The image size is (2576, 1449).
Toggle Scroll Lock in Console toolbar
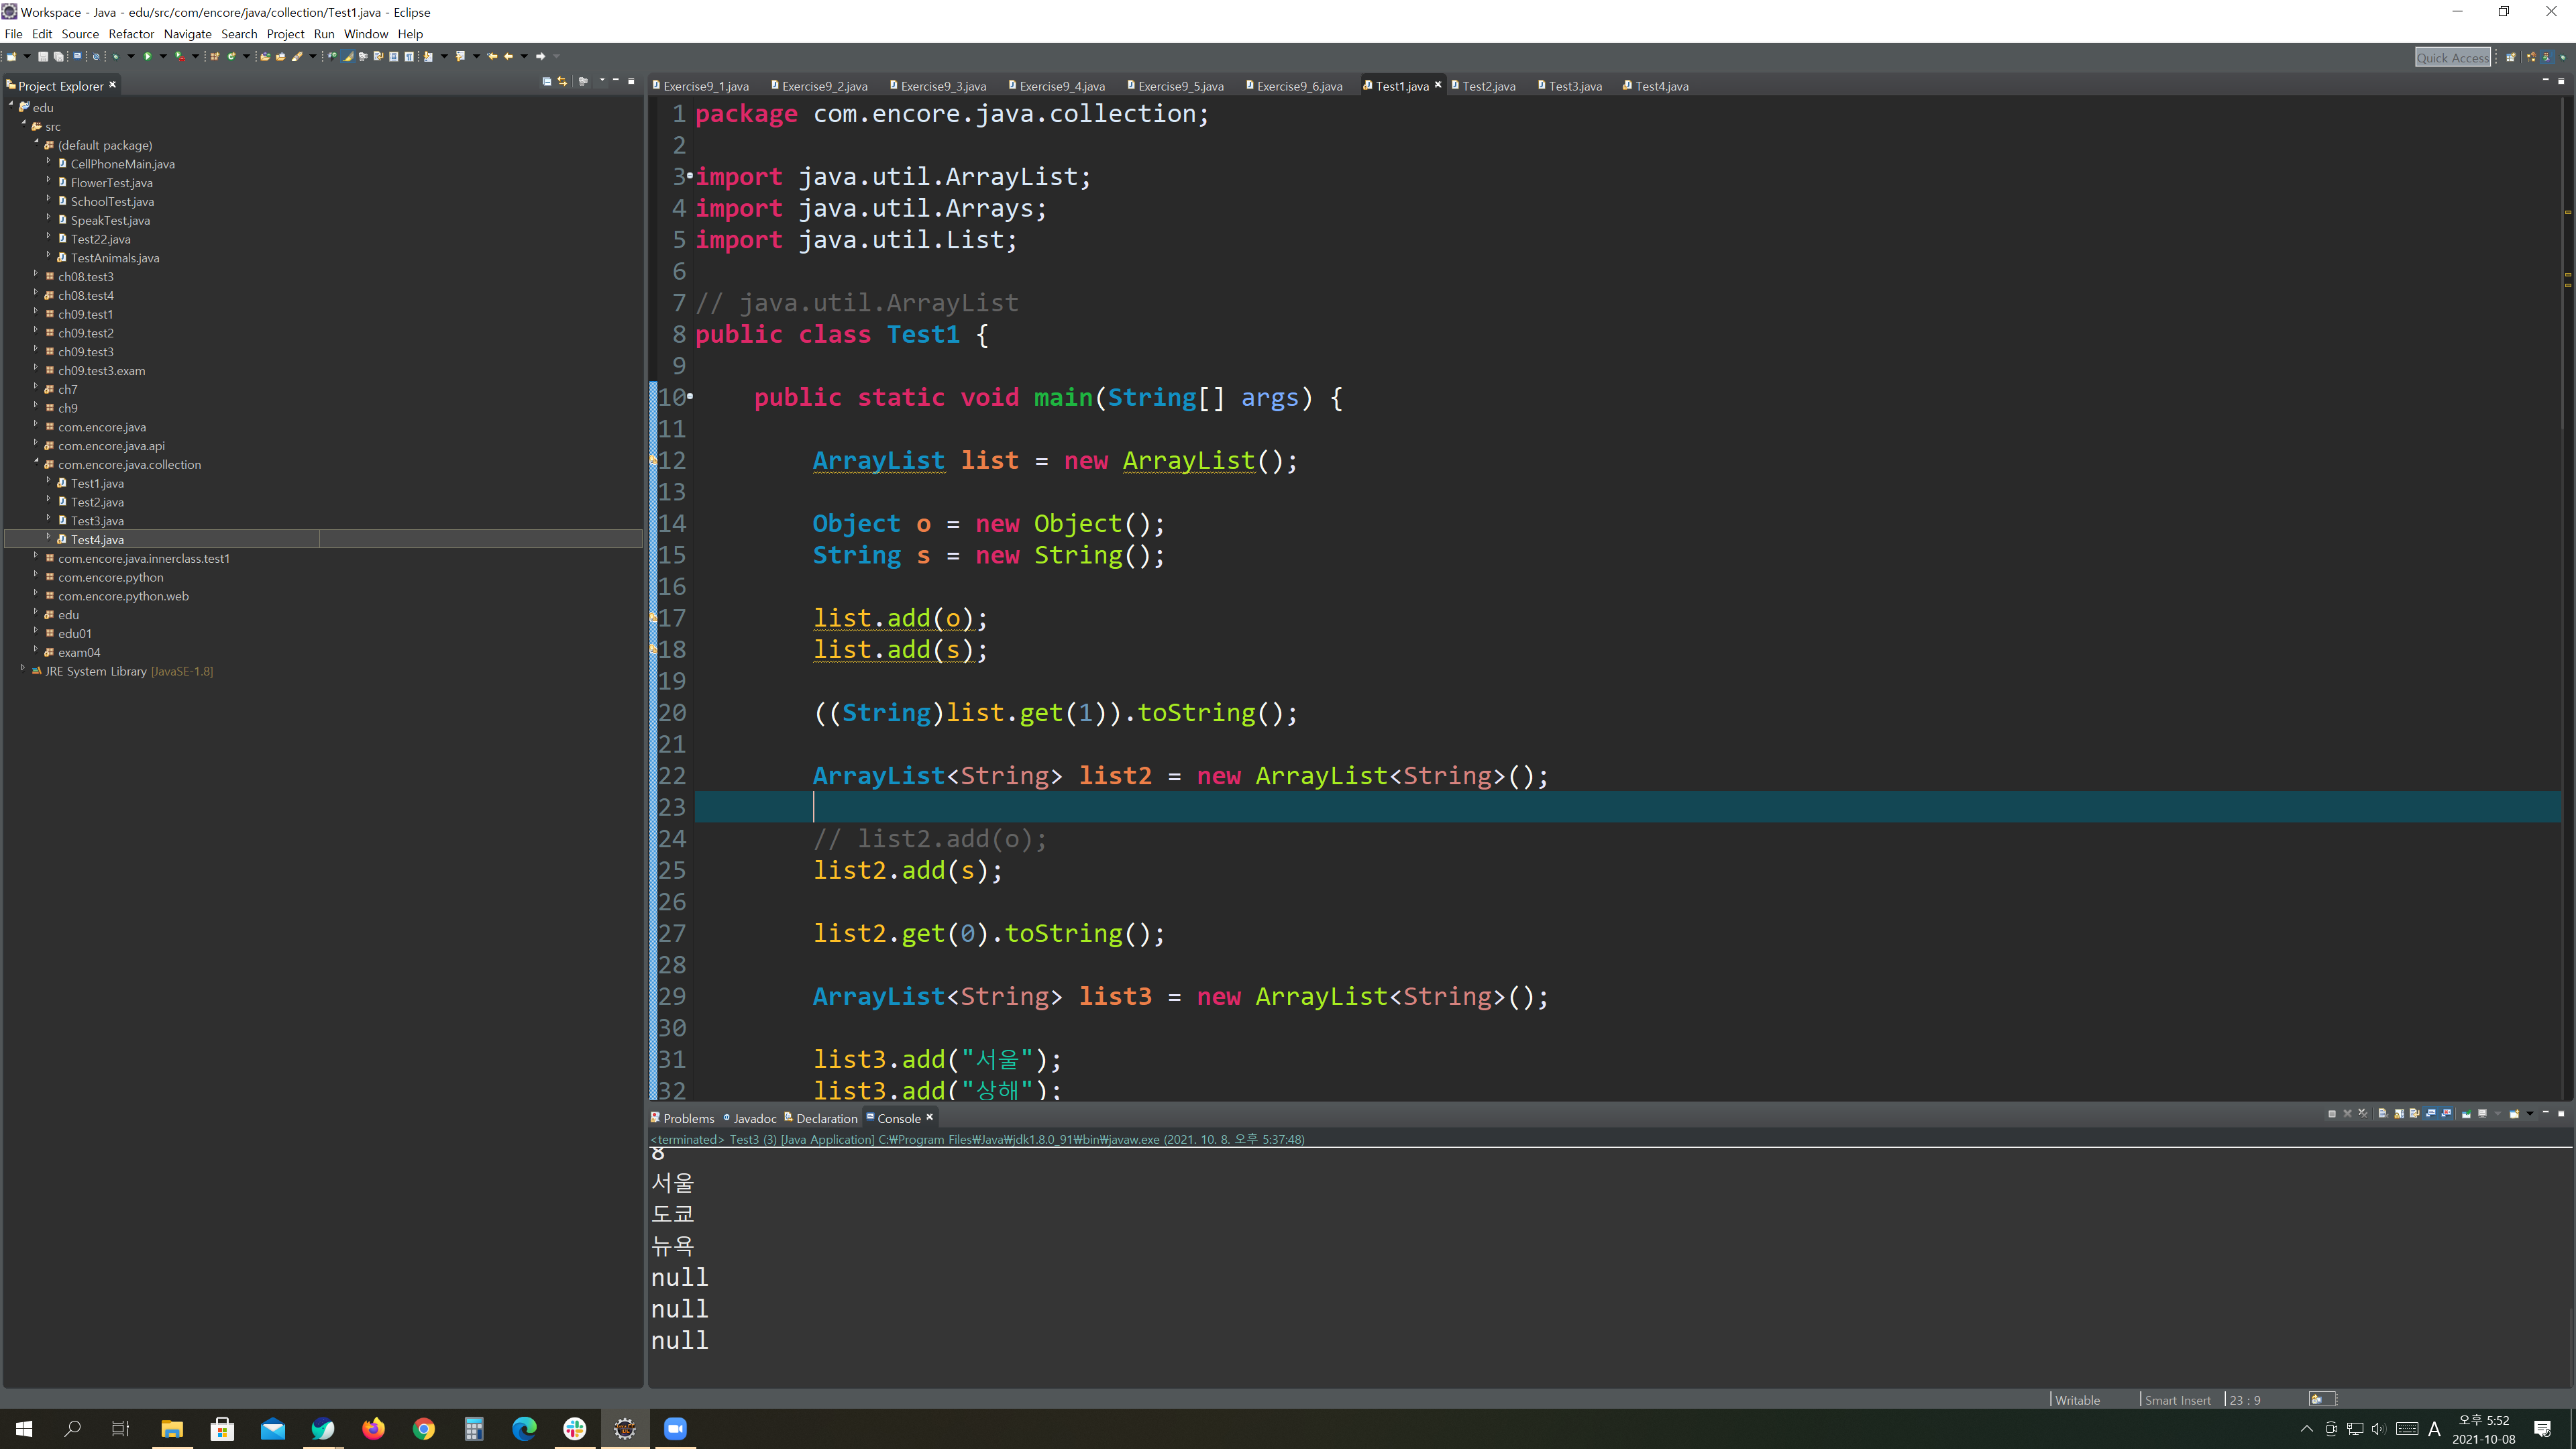(x=2398, y=1114)
